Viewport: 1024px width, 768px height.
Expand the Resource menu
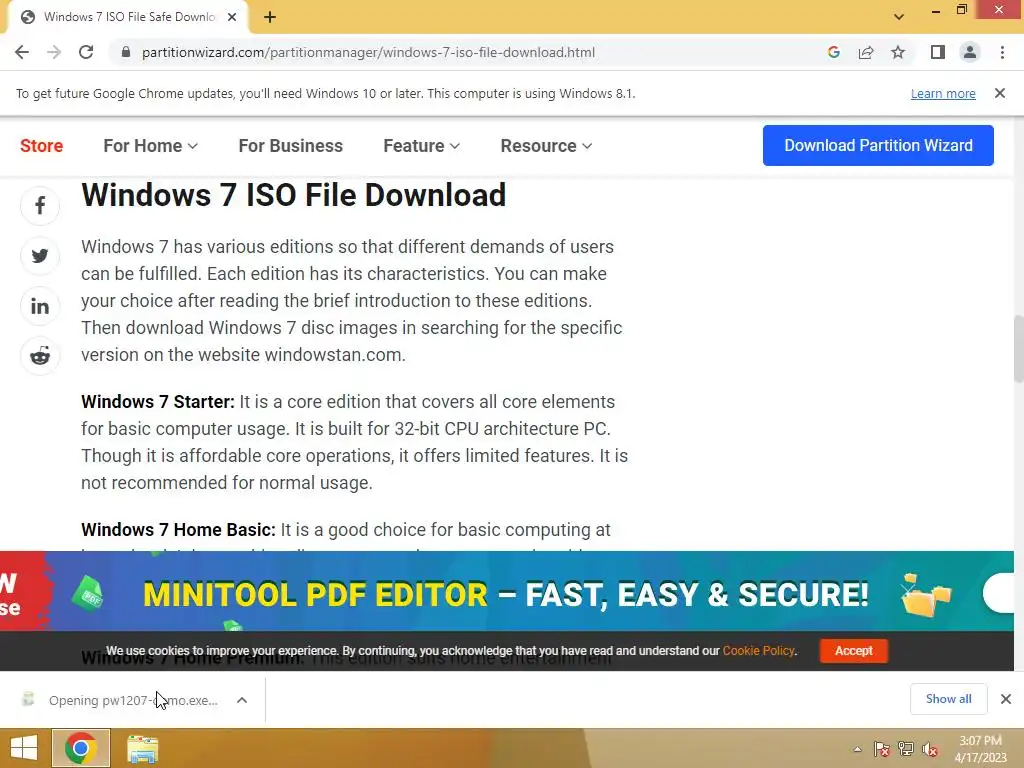546,146
